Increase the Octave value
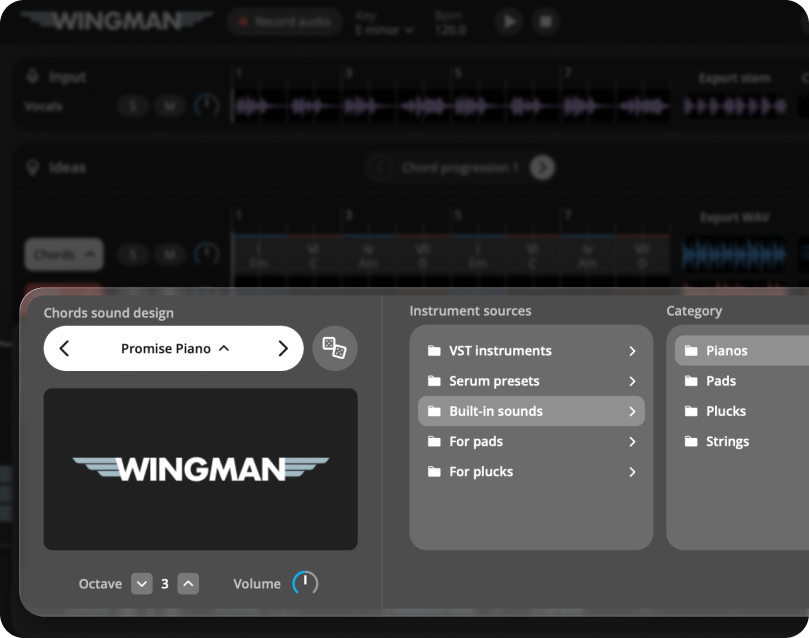The image size is (809, 638). click(188, 584)
